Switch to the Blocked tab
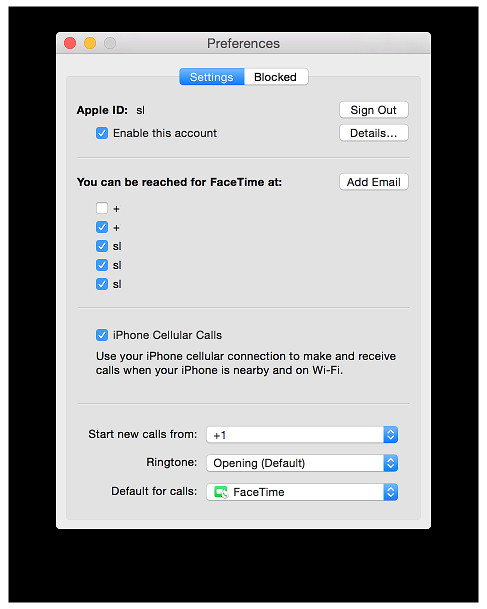 276,77
